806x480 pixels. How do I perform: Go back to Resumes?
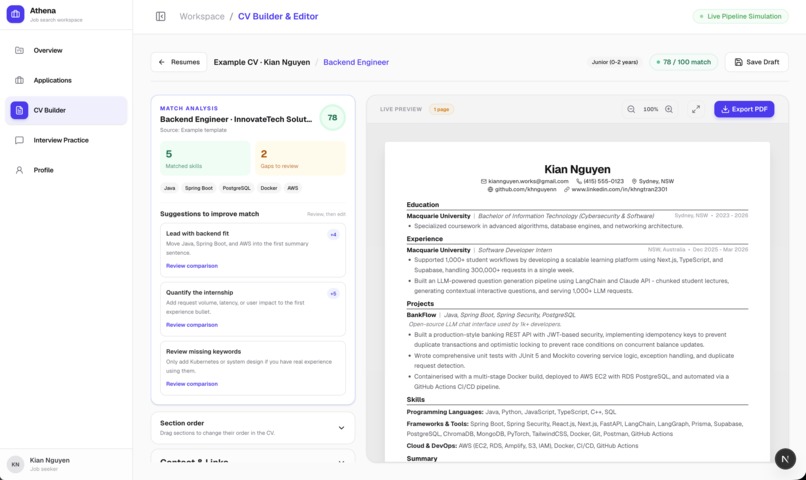tap(179, 62)
